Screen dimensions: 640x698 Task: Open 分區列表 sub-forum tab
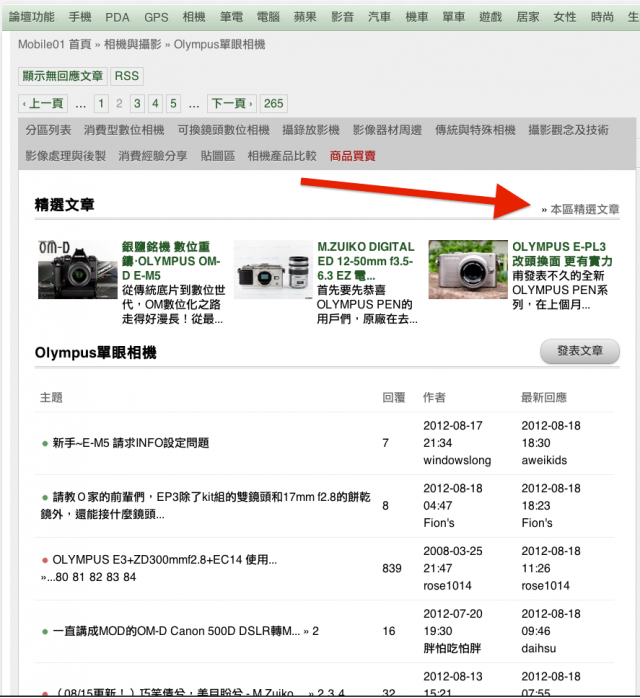(x=48, y=130)
